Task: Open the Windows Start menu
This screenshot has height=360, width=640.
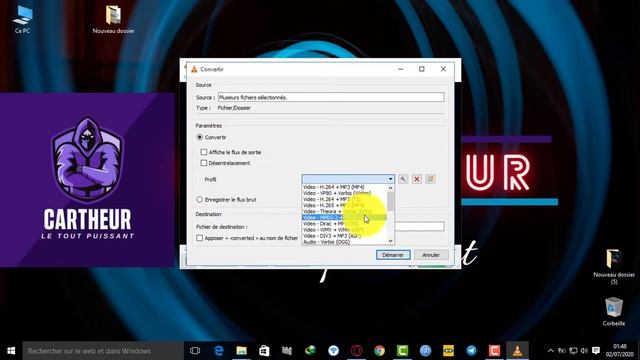Action: (11, 351)
